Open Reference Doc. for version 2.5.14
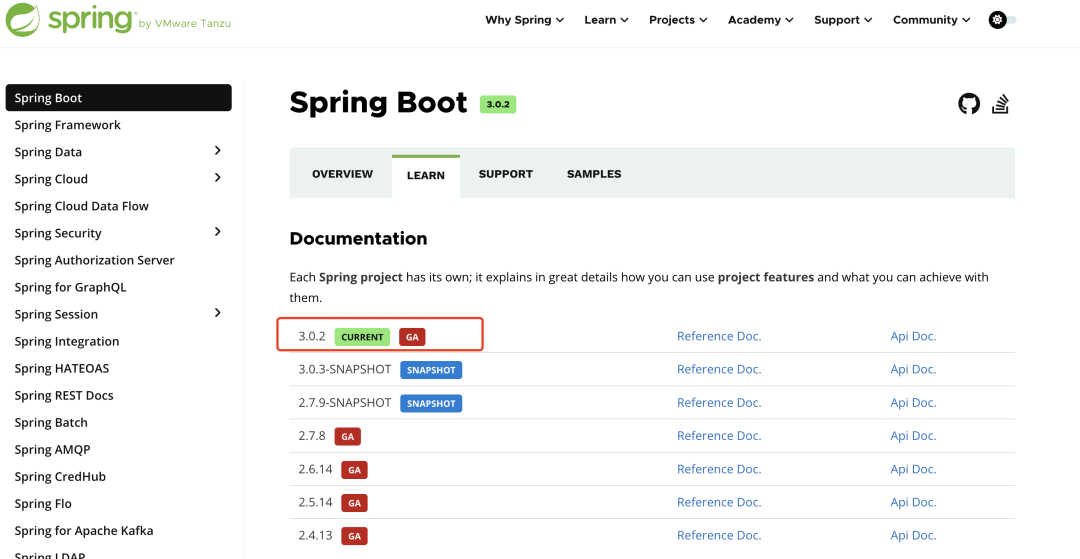The width and height of the screenshot is (1080, 559). [719, 503]
